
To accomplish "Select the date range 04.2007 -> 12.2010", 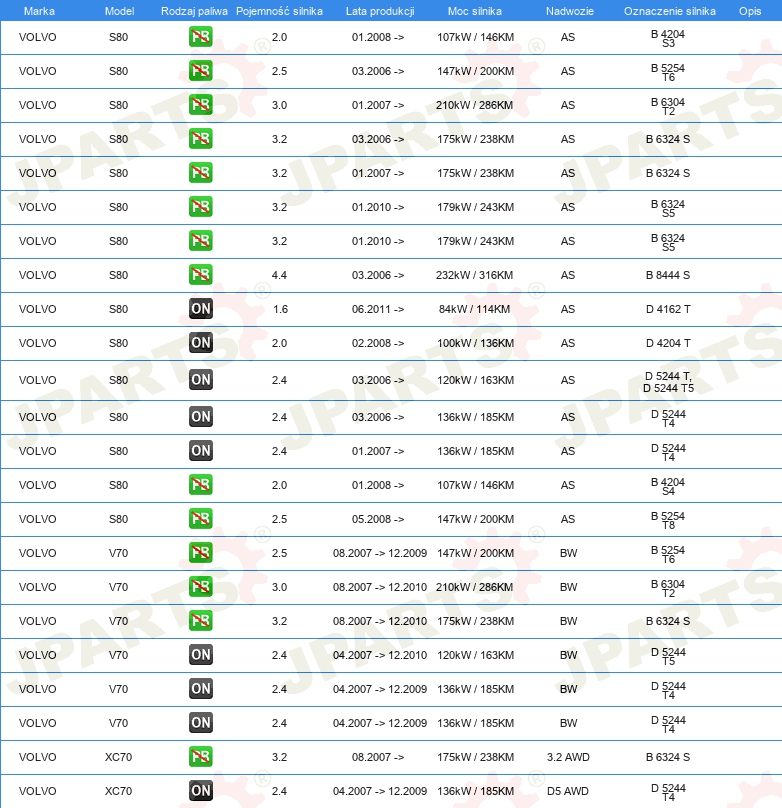I will pyautogui.click(x=380, y=655).
